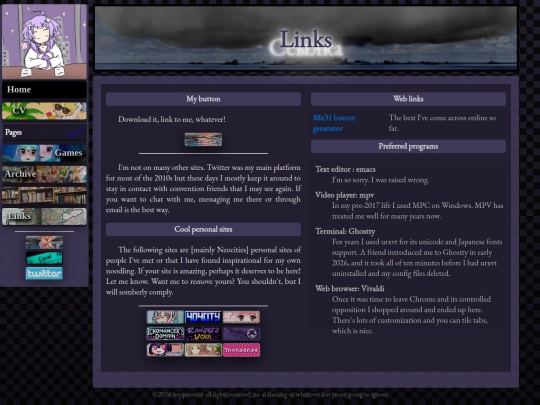Download the sunset site button under My button
The image size is (540, 405).
pyautogui.click(x=203, y=139)
